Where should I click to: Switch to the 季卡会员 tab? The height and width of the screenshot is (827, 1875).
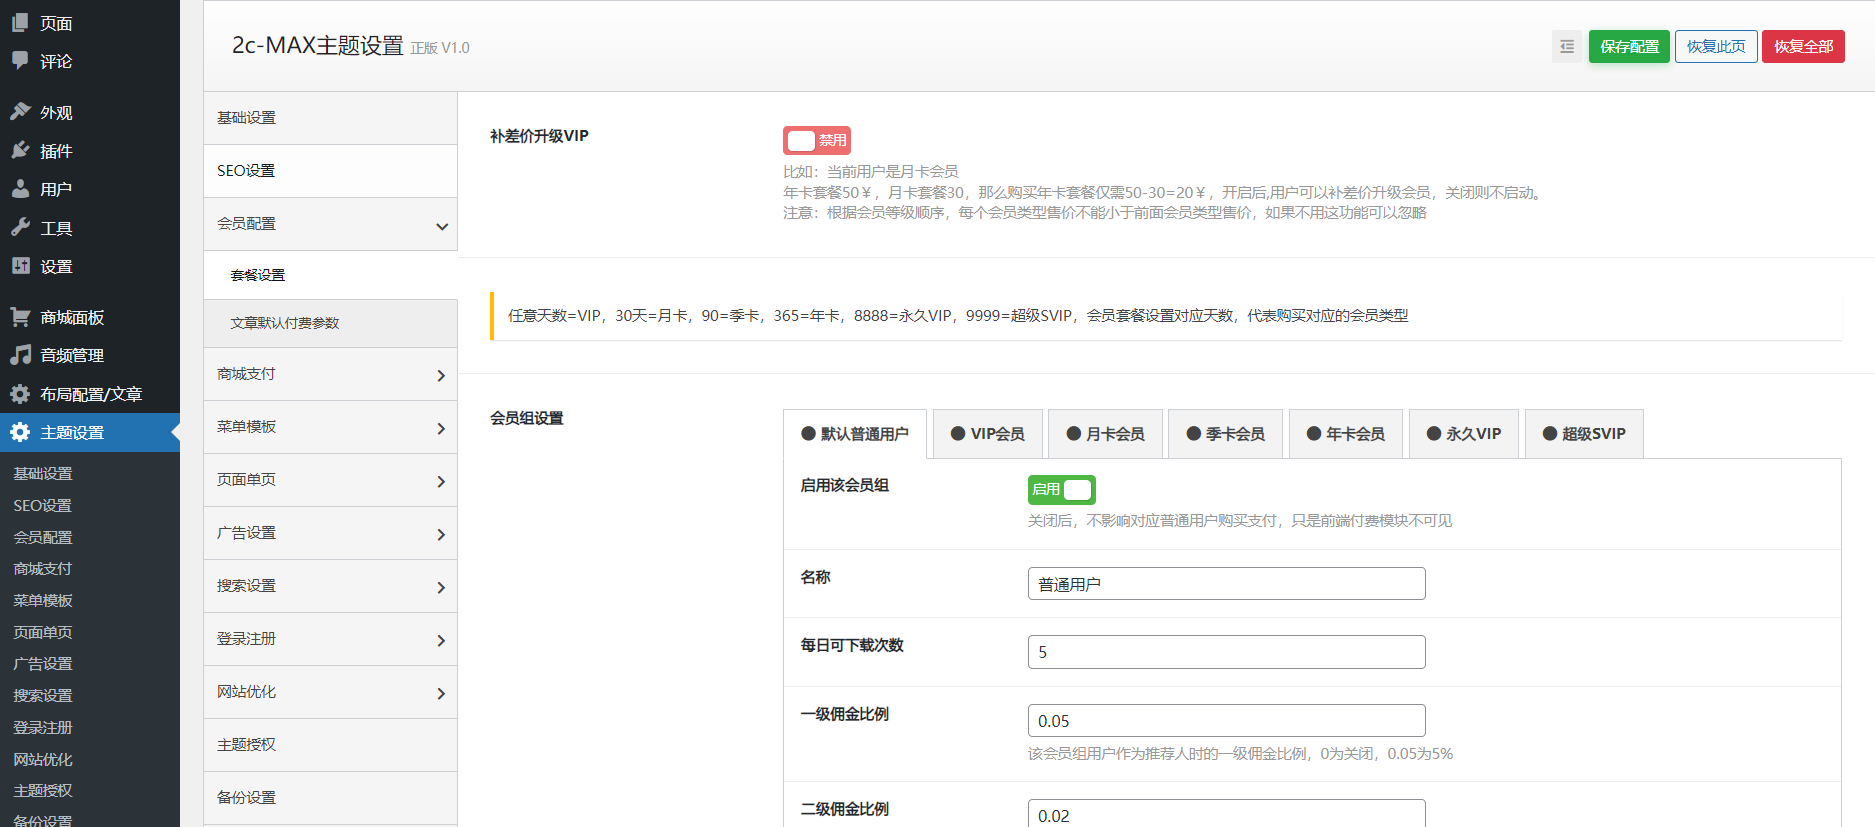click(x=1226, y=434)
